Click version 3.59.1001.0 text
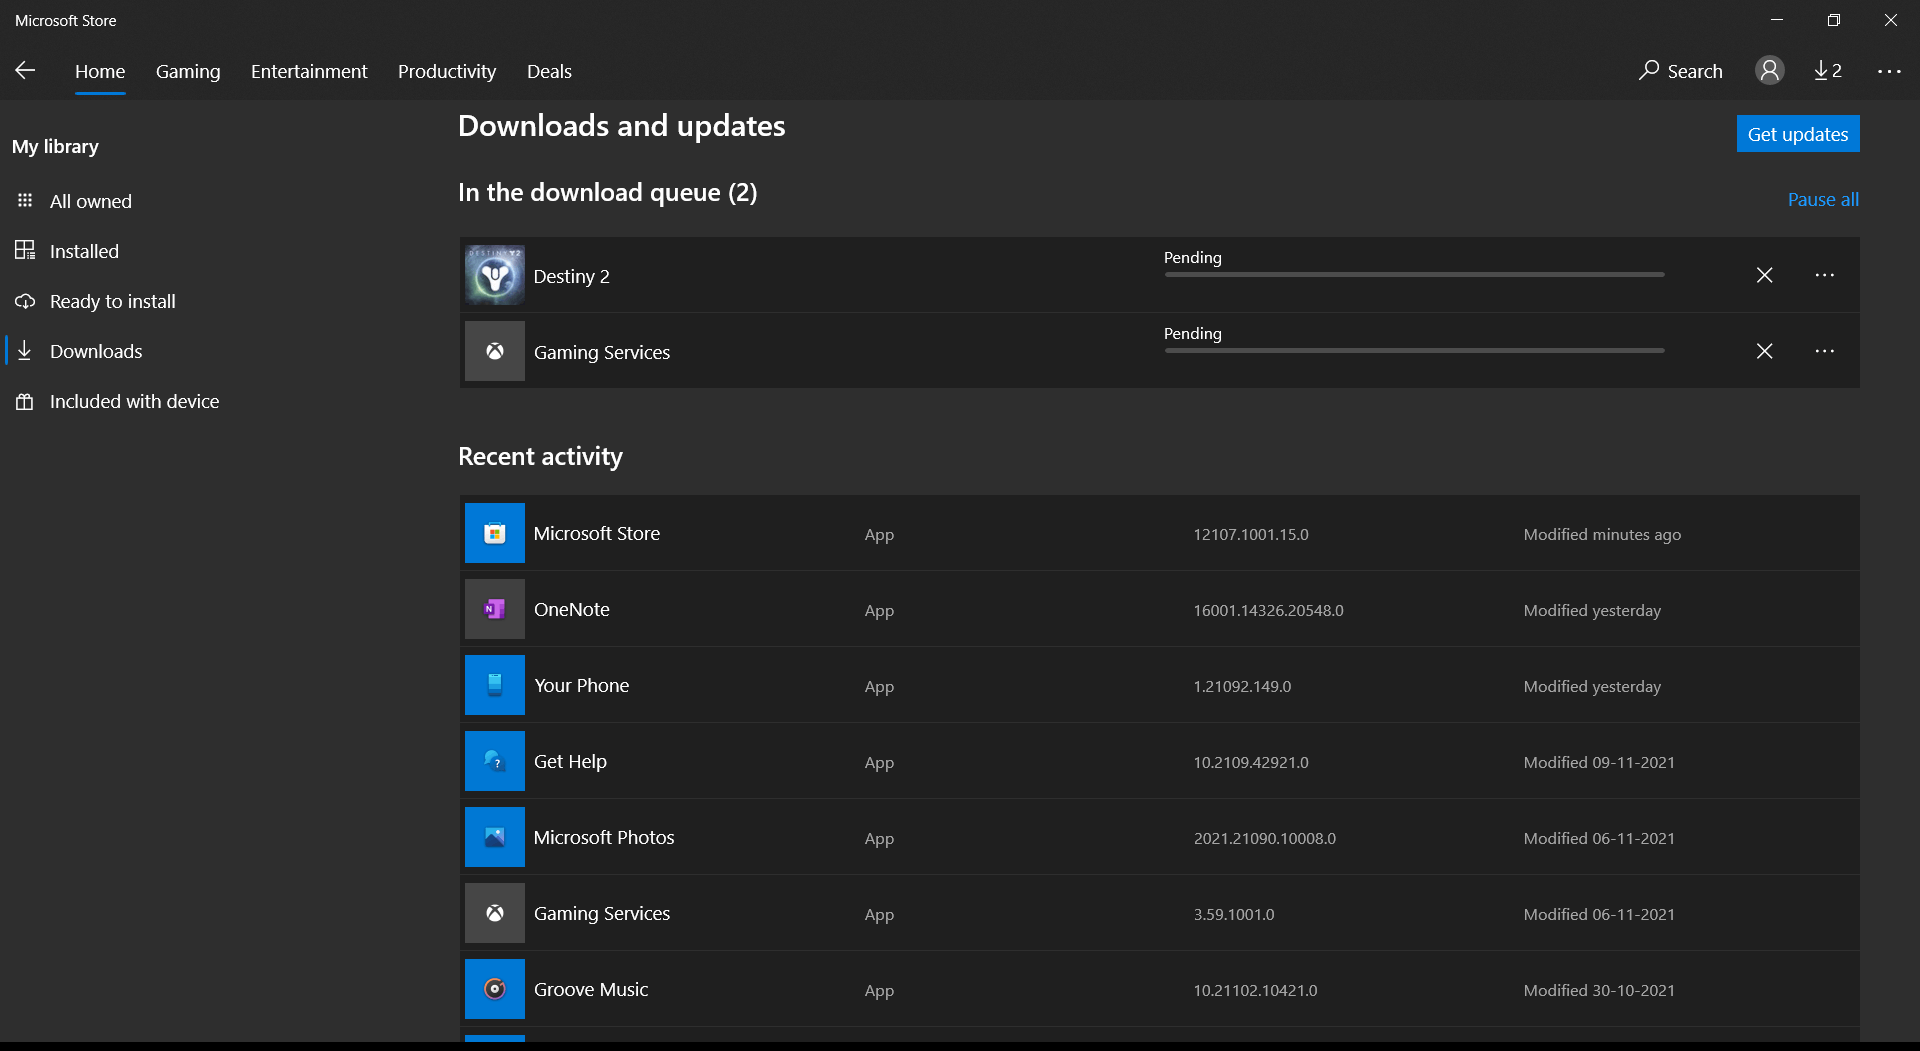Image resolution: width=1920 pixels, height=1051 pixels. (1234, 914)
